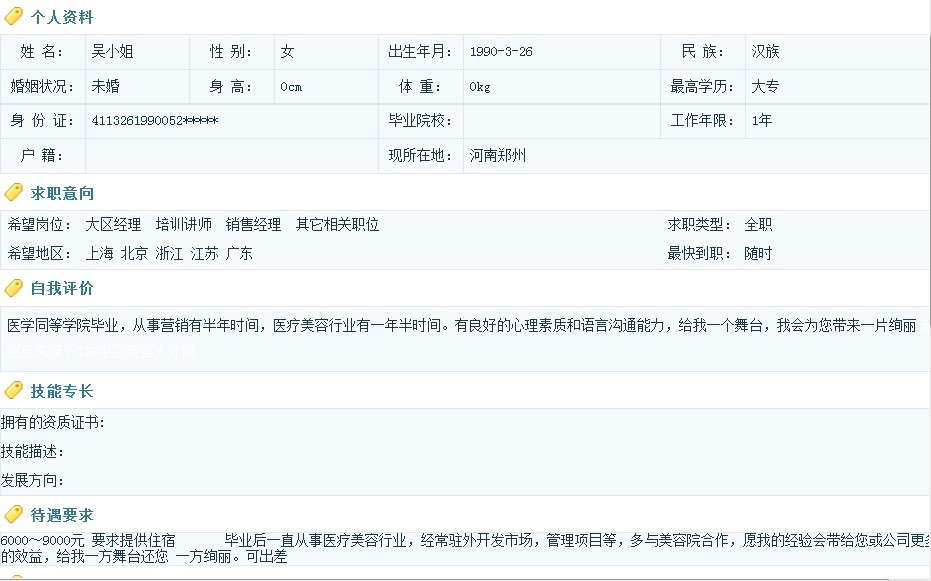Image resolution: width=931 pixels, height=581 pixels.
Task: Click the job type value 全职
Action: [x=758, y=225]
